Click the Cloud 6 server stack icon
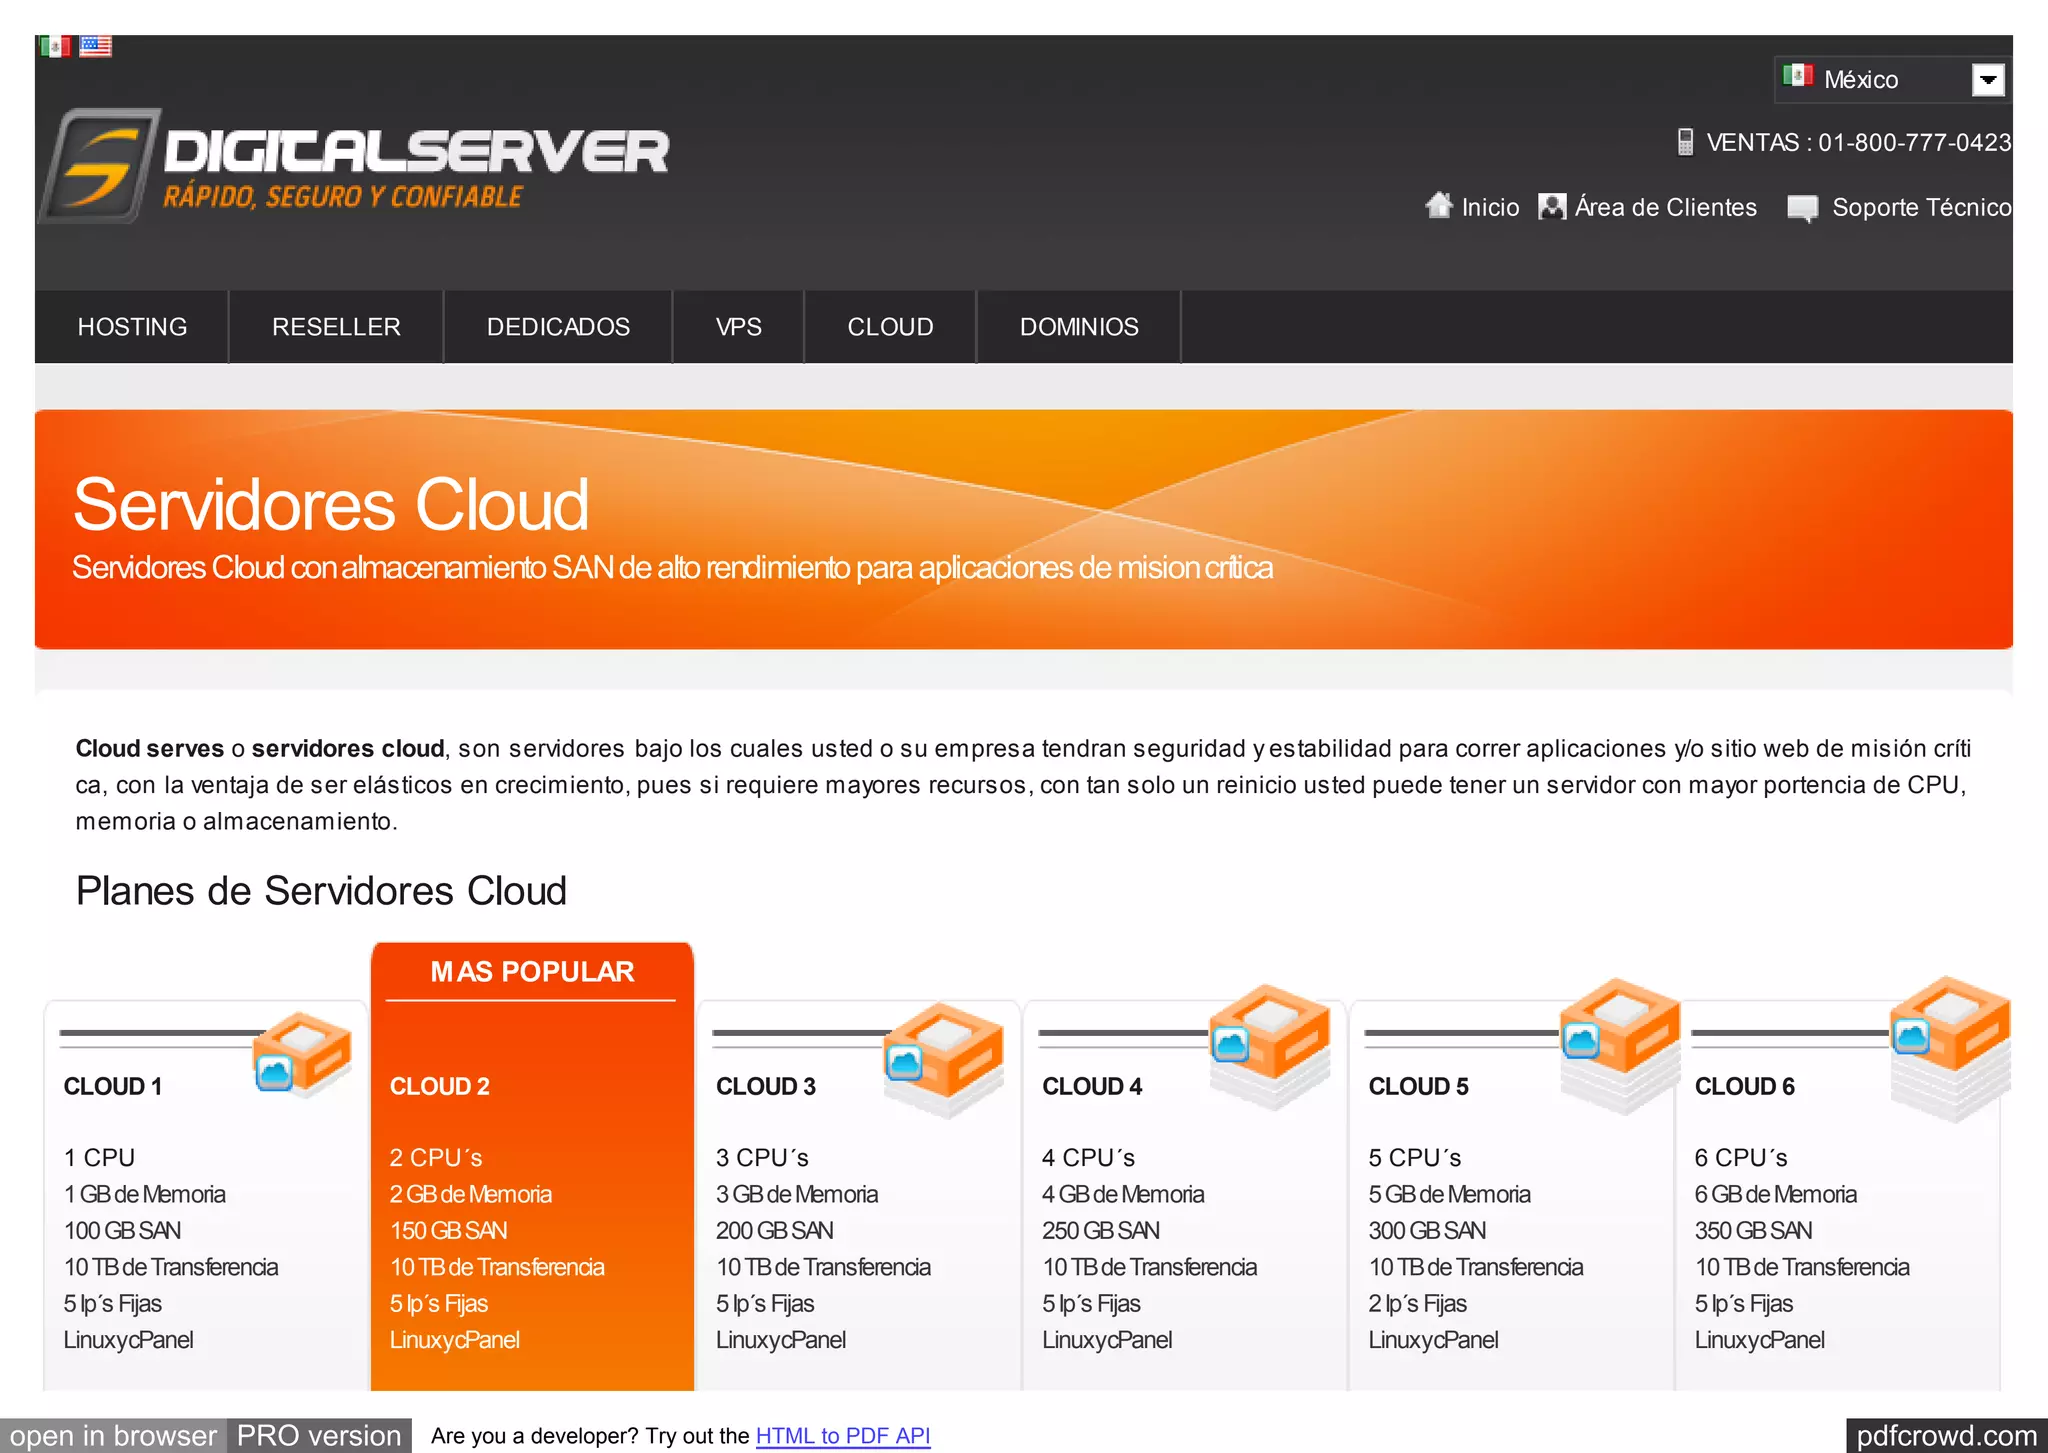 [x=1949, y=1045]
